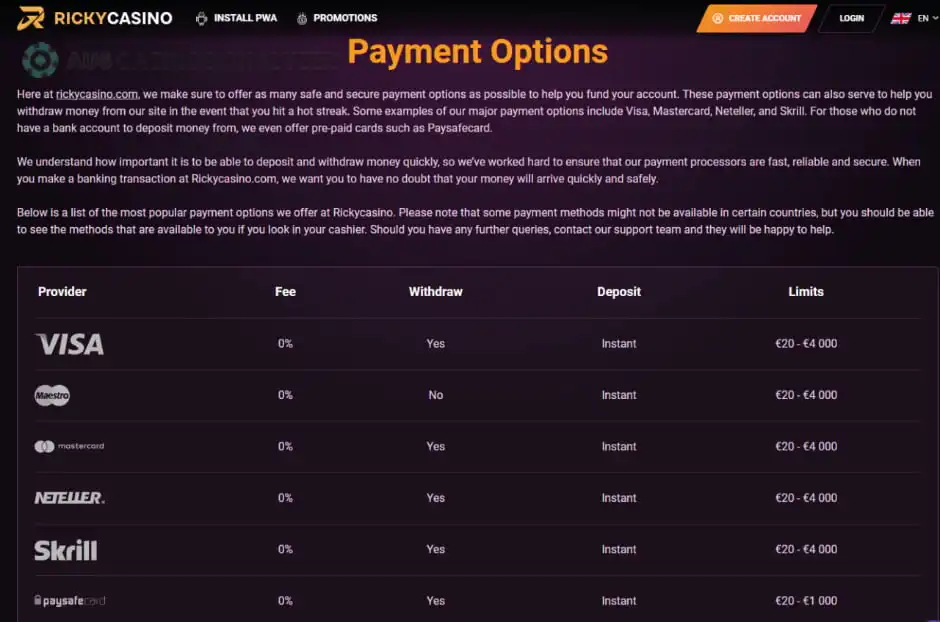
Task: Click the Limits column header
Action: 805,292
